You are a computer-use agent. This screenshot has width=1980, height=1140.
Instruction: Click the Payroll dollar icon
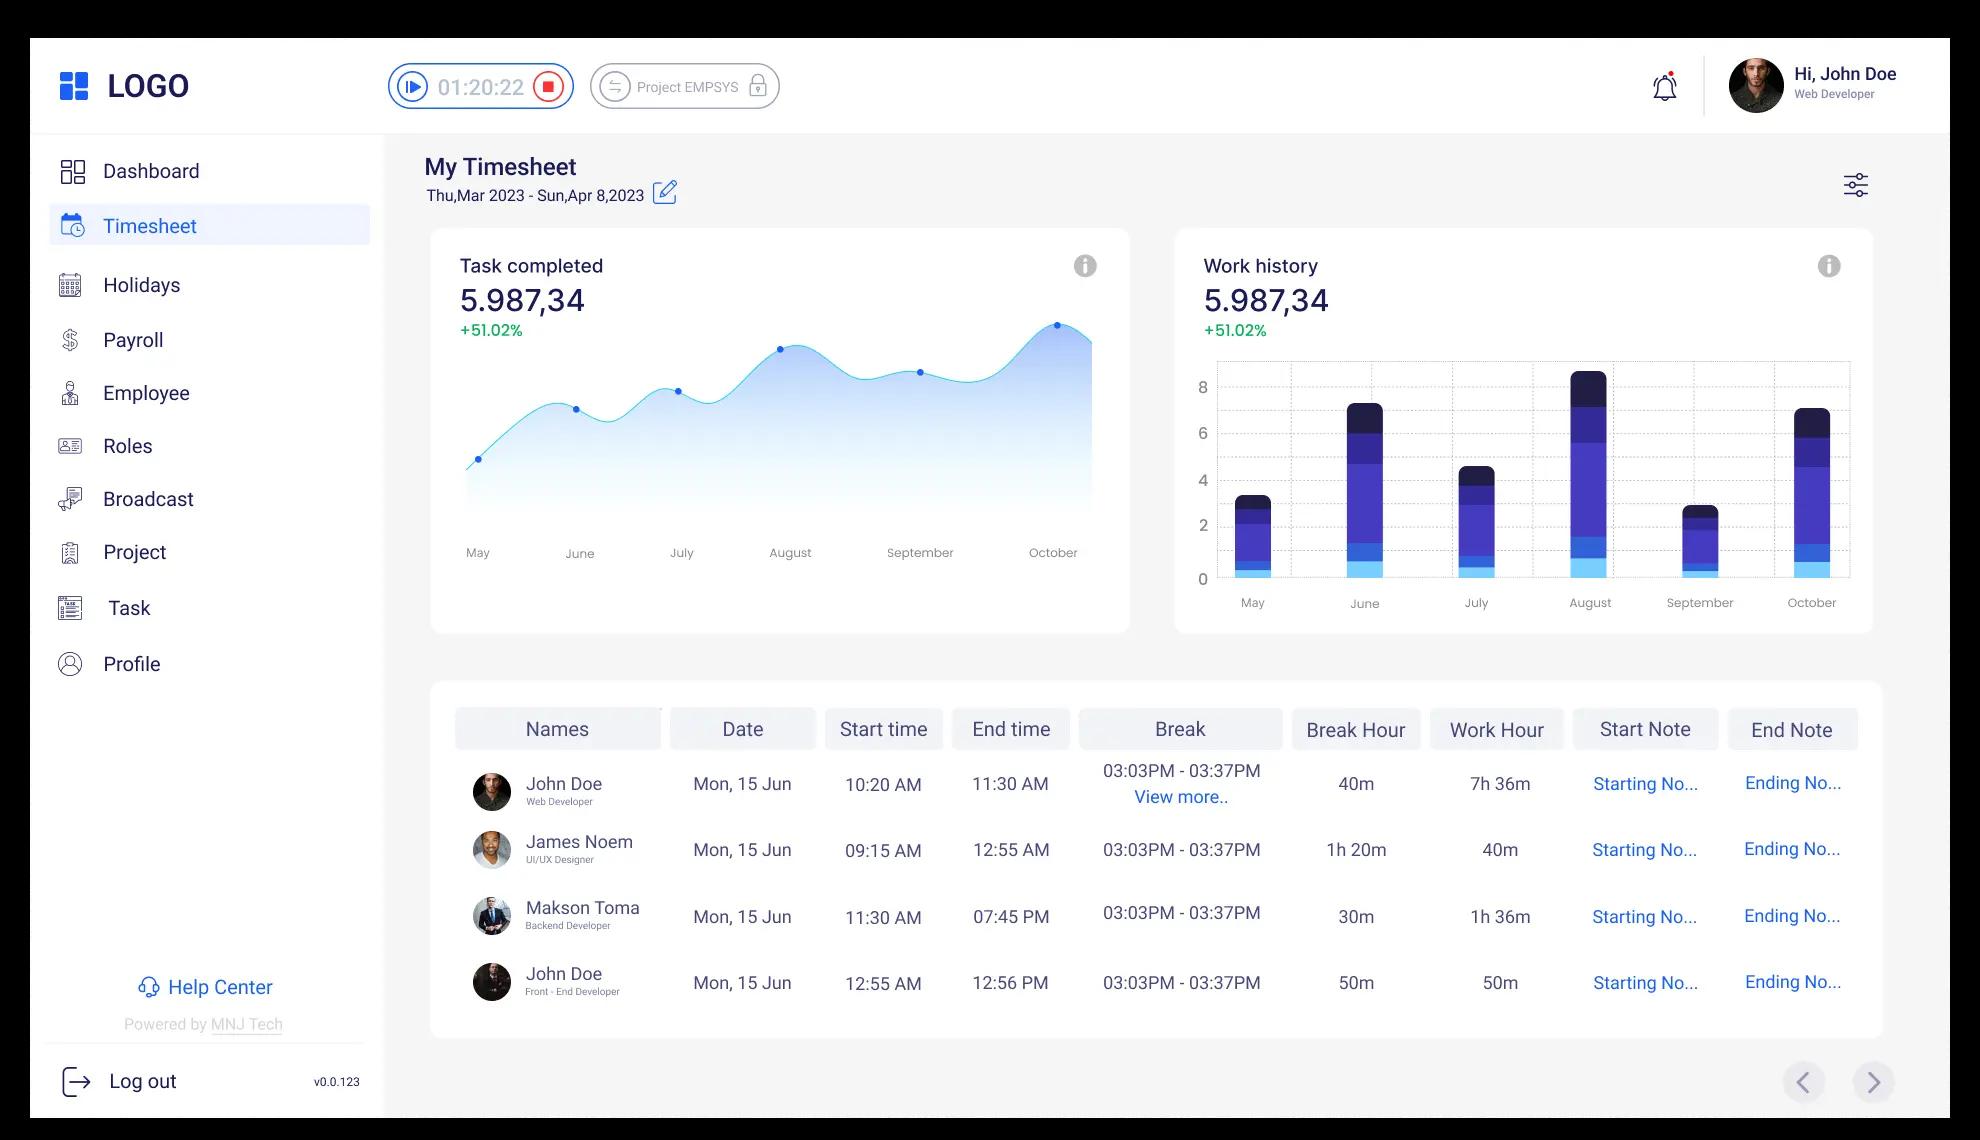coord(70,340)
